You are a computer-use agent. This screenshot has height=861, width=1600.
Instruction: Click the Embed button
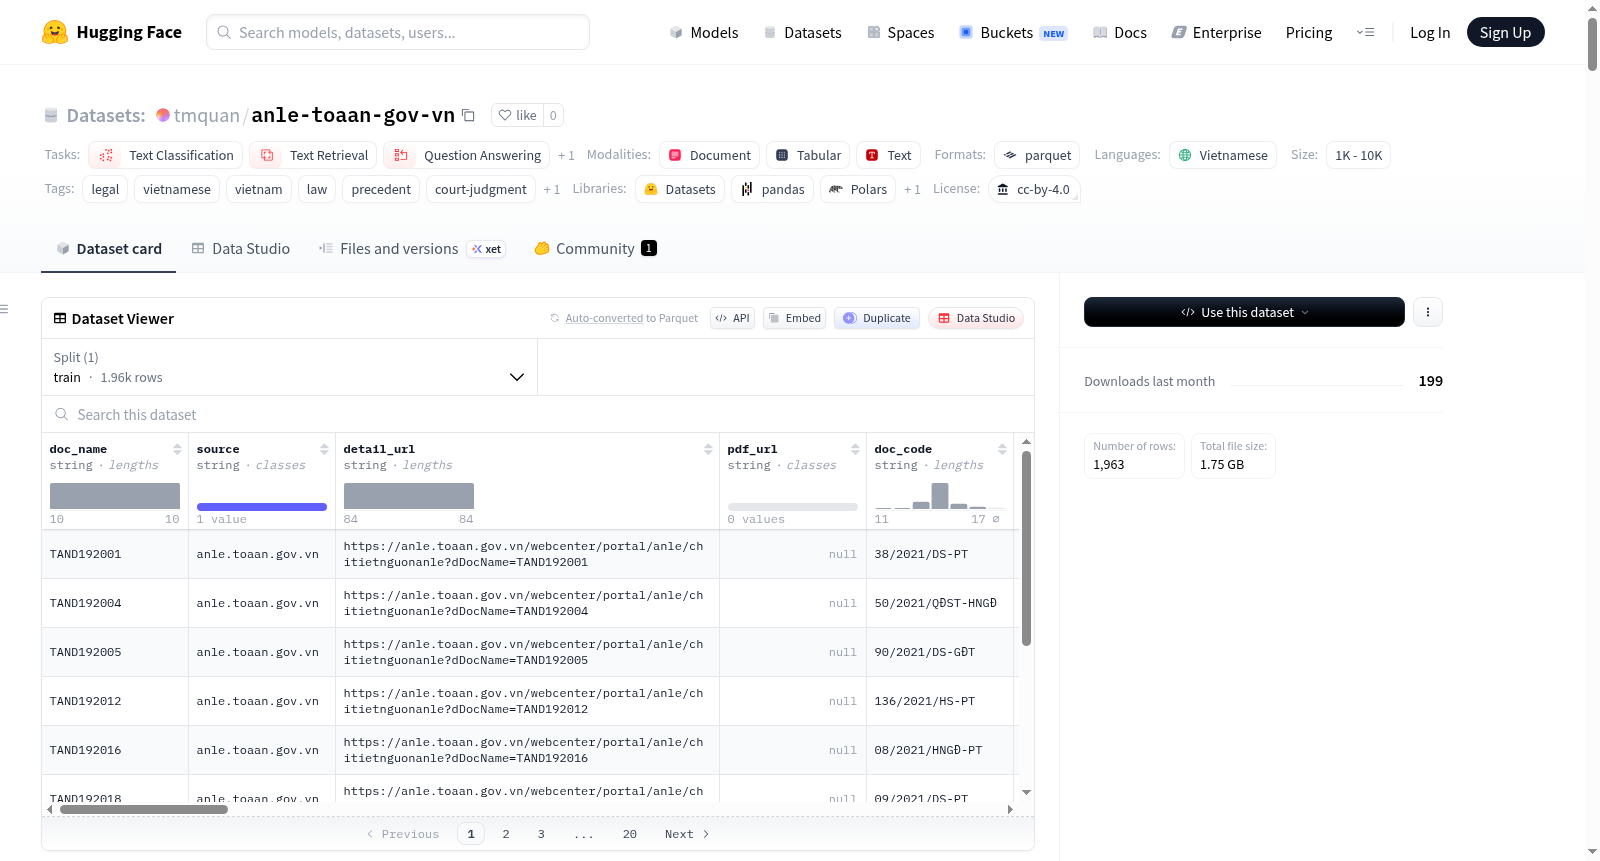click(x=795, y=318)
